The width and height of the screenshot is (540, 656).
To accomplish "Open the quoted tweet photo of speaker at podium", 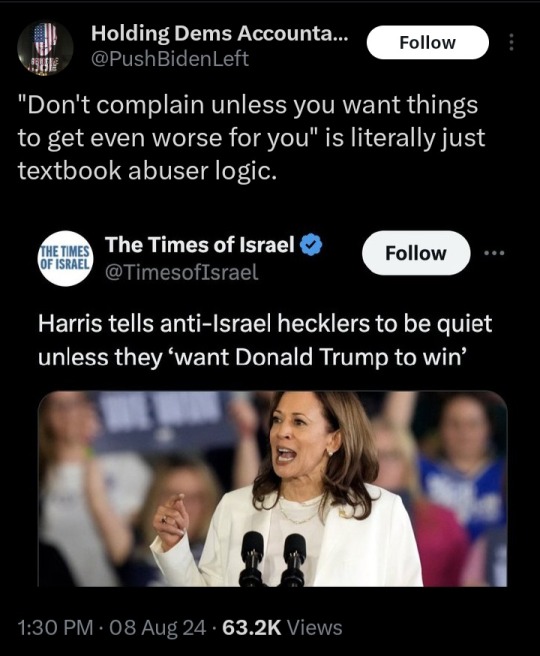I will pos(273,489).
